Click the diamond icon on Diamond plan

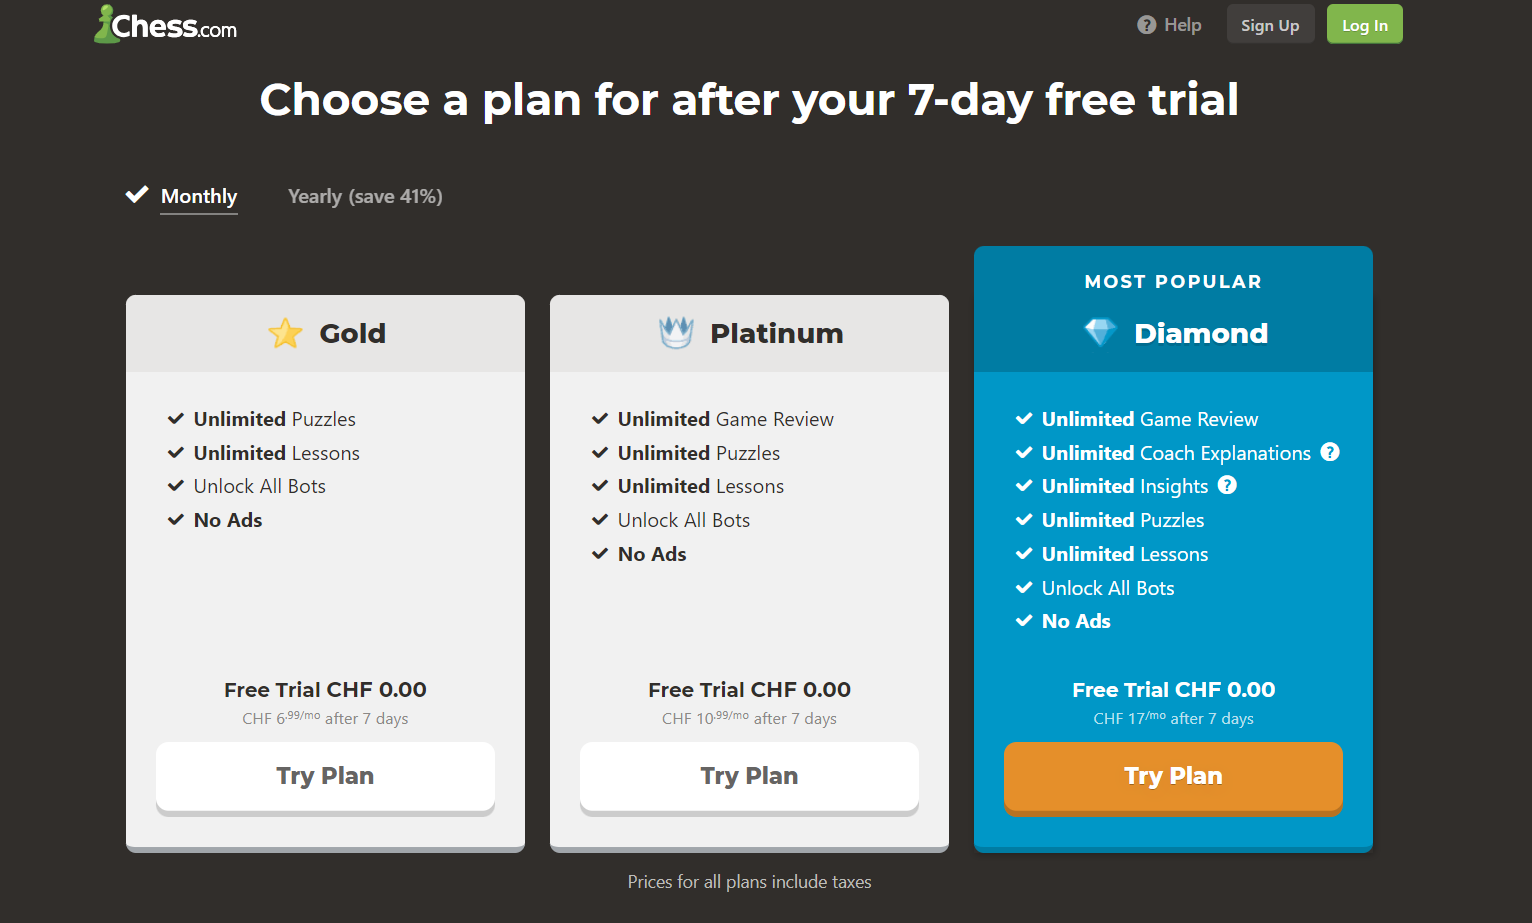(x=1100, y=332)
